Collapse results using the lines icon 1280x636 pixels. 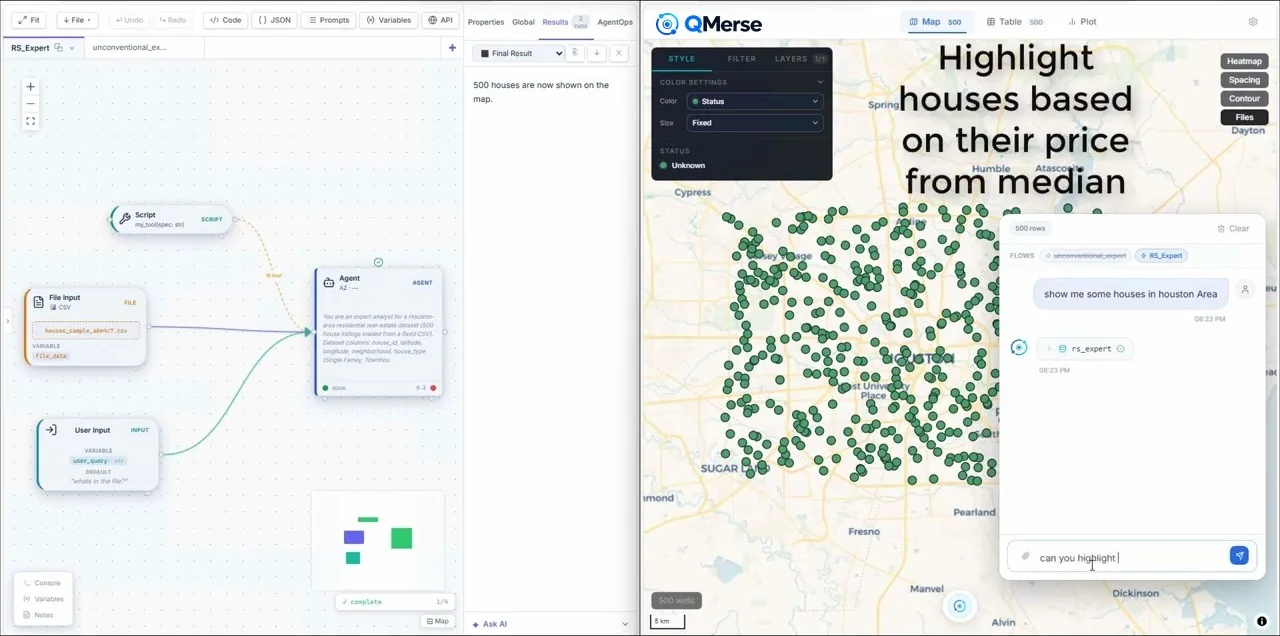pos(575,53)
